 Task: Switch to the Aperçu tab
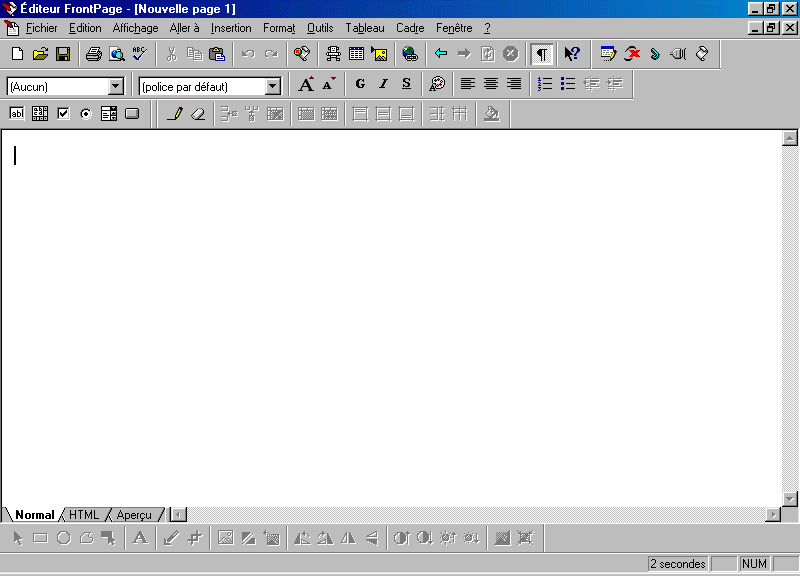coord(134,515)
